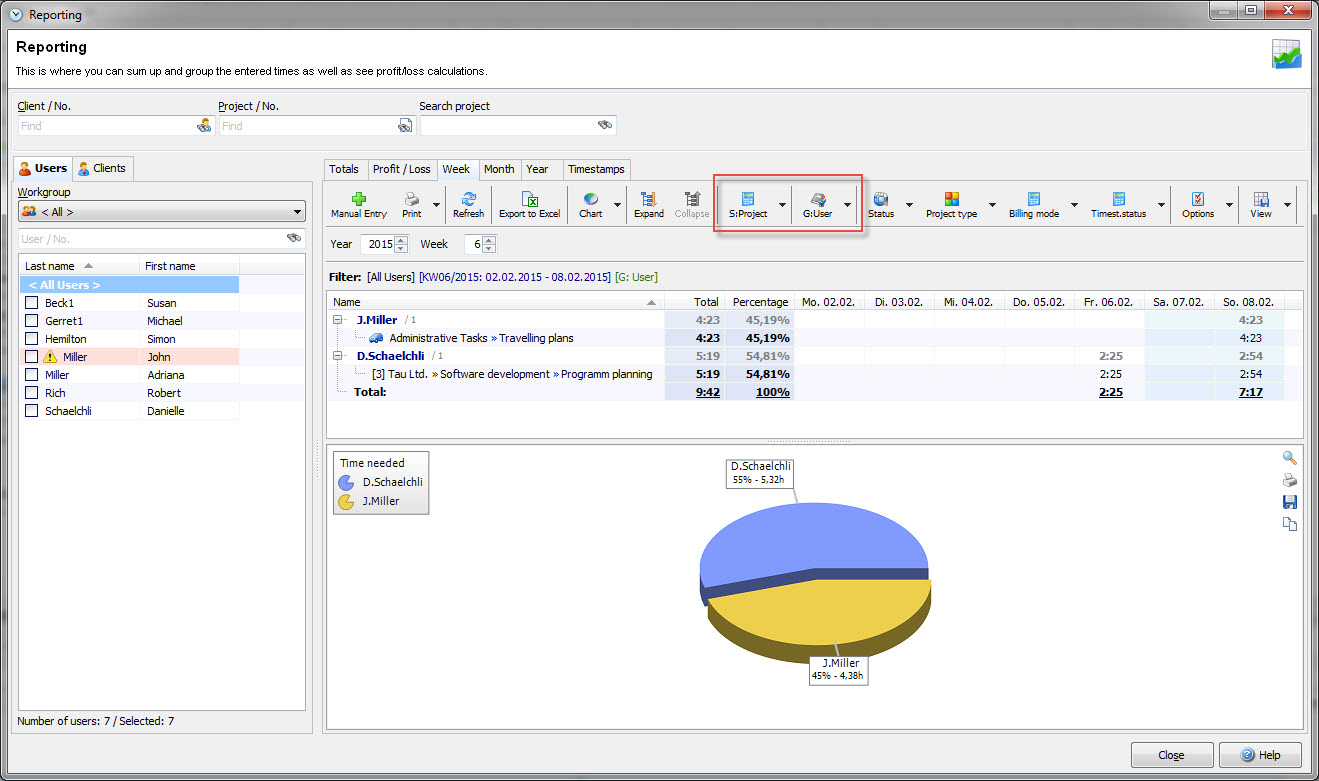1319x781 pixels.
Task: Select the Schaelchli user checkbox
Action: [x=32, y=411]
